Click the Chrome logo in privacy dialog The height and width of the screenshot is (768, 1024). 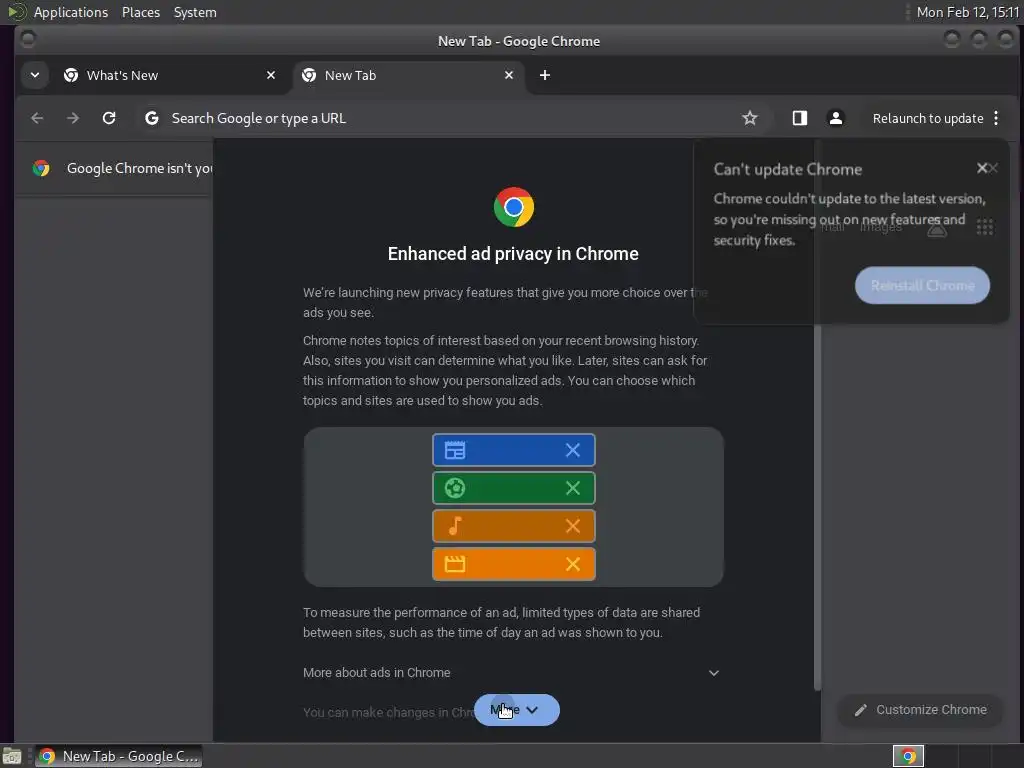pos(513,207)
